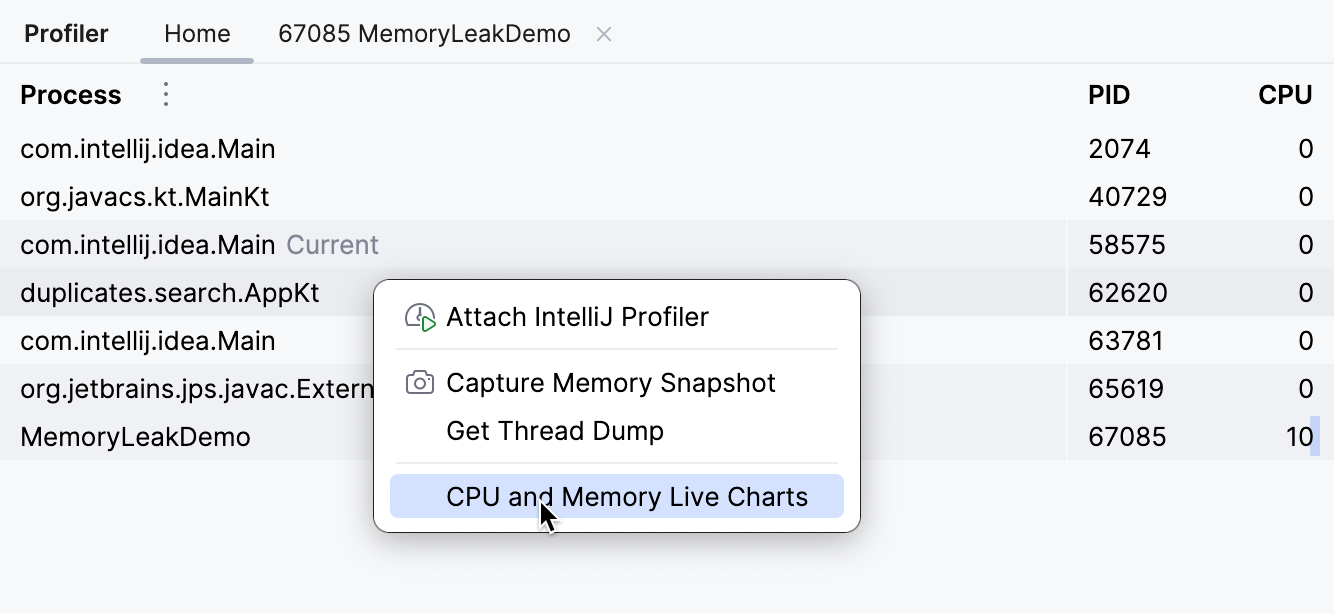Select com.intellij.idea.Main with PID 2074

[147, 148]
